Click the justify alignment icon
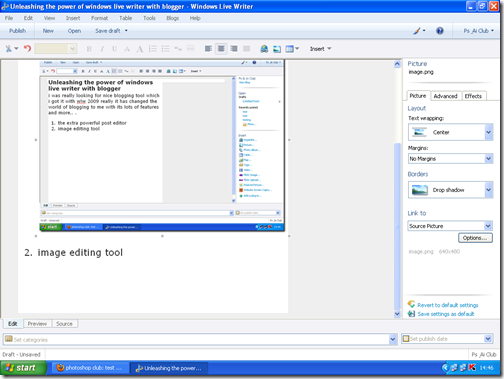The width and height of the screenshot is (504, 379). [x=247, y=49]
